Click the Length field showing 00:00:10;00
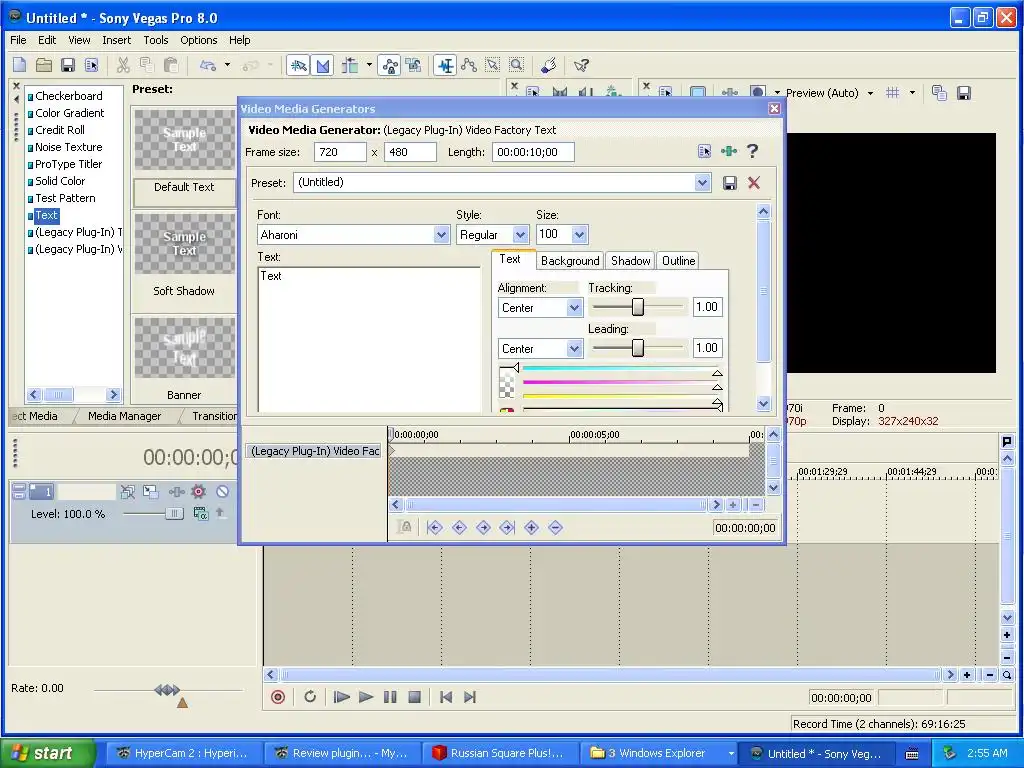 point(534,152)
